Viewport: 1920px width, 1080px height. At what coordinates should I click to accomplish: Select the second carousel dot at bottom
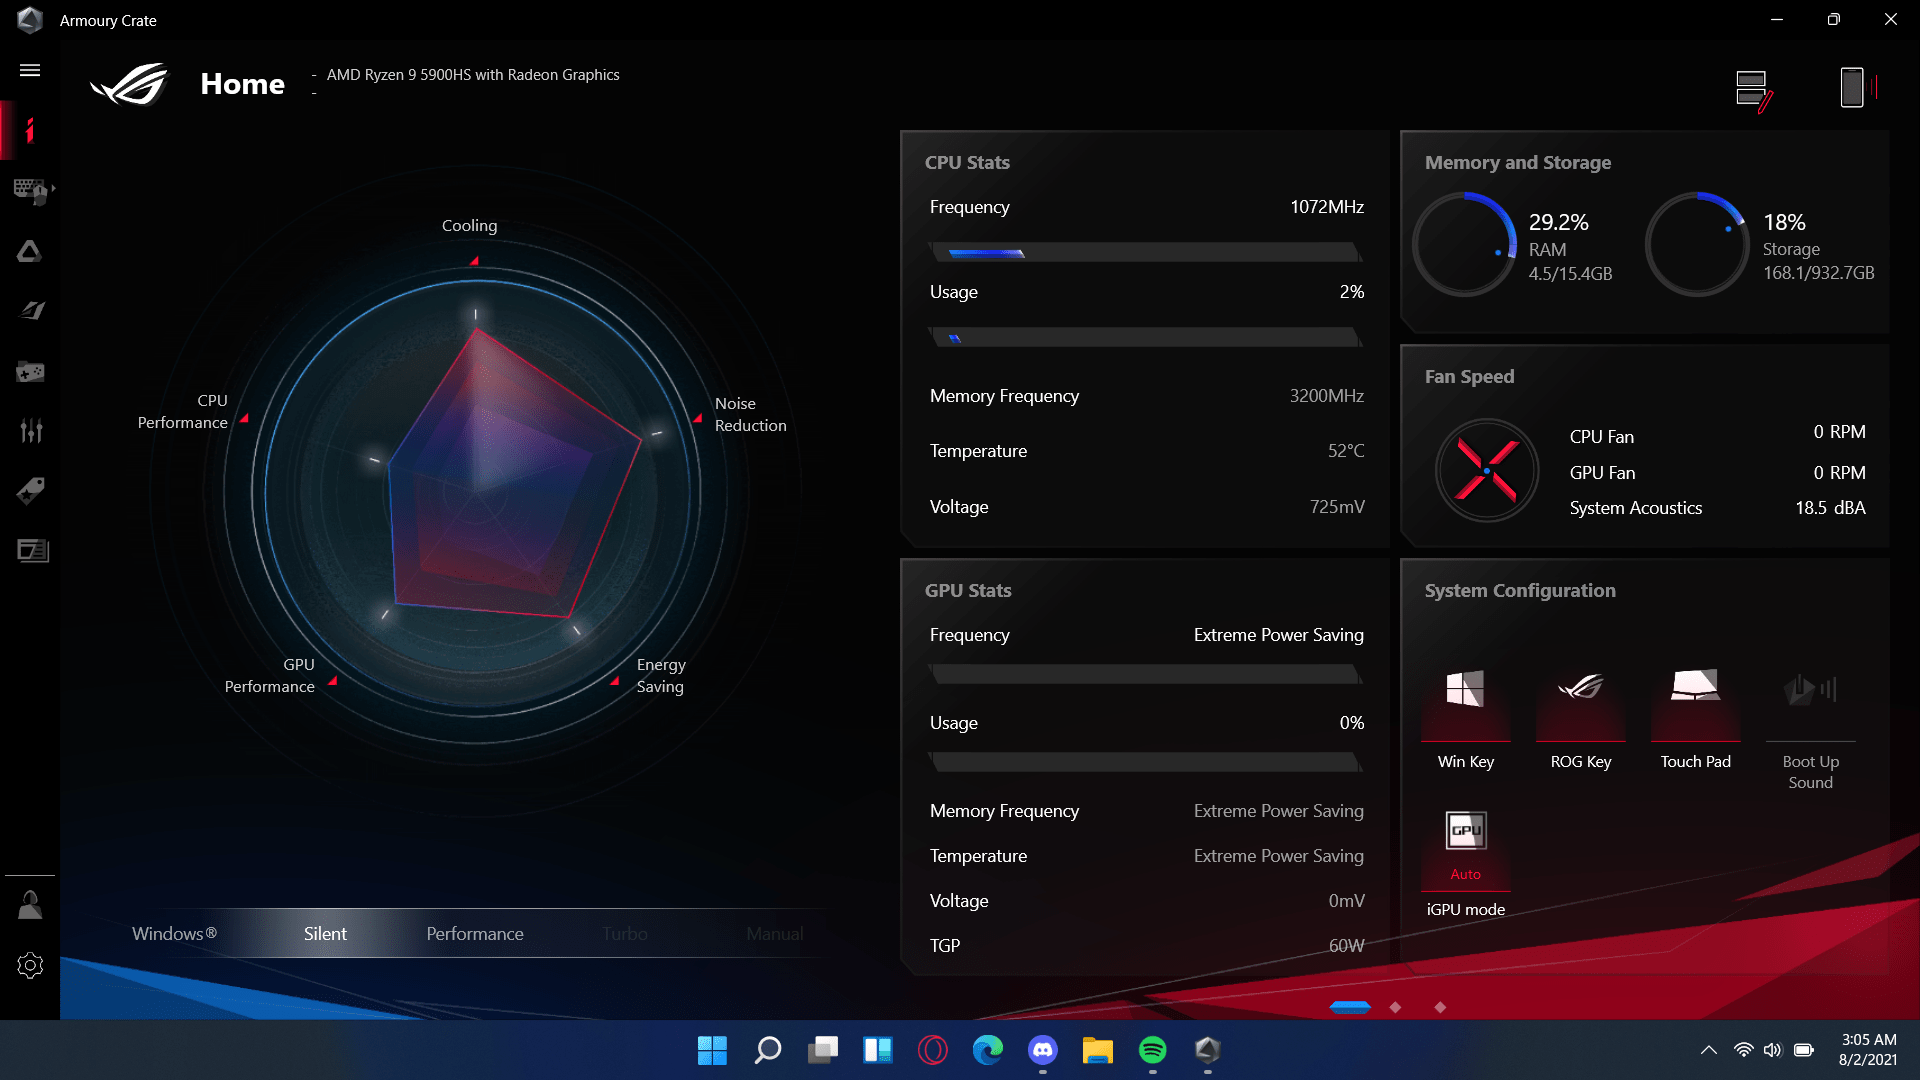[1395, 1007]
